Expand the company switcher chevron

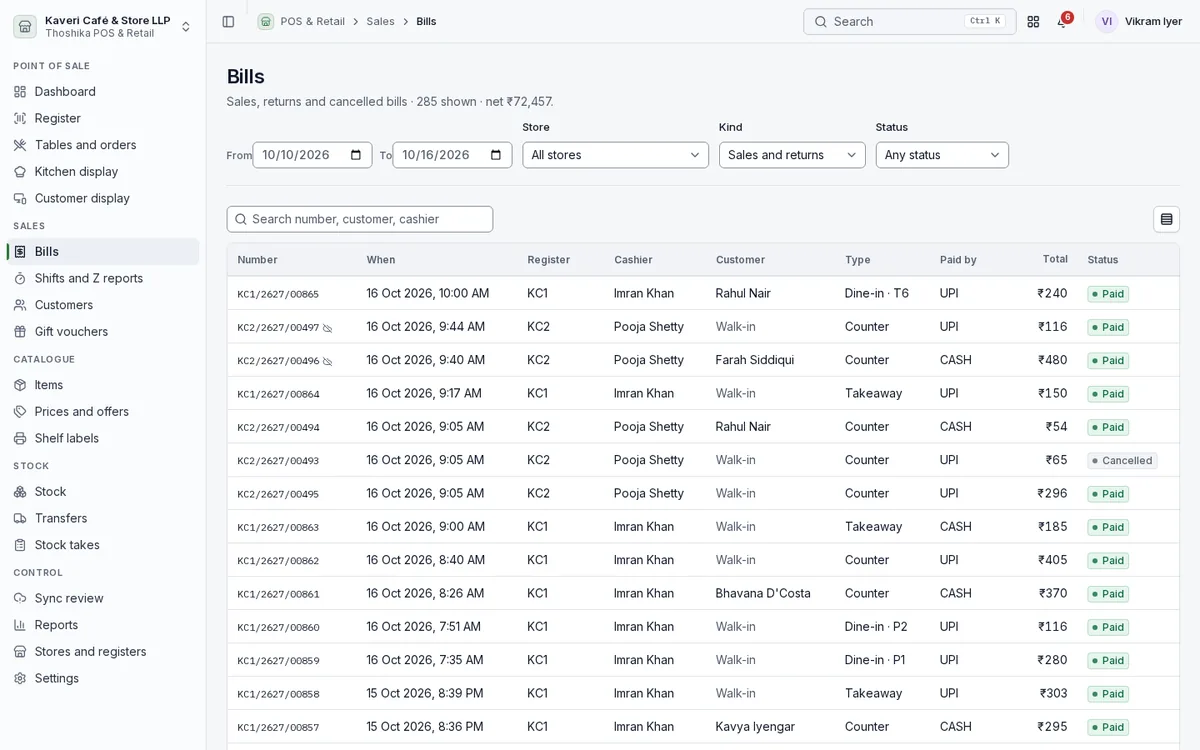pyautogui.click(x=186, y=27)
